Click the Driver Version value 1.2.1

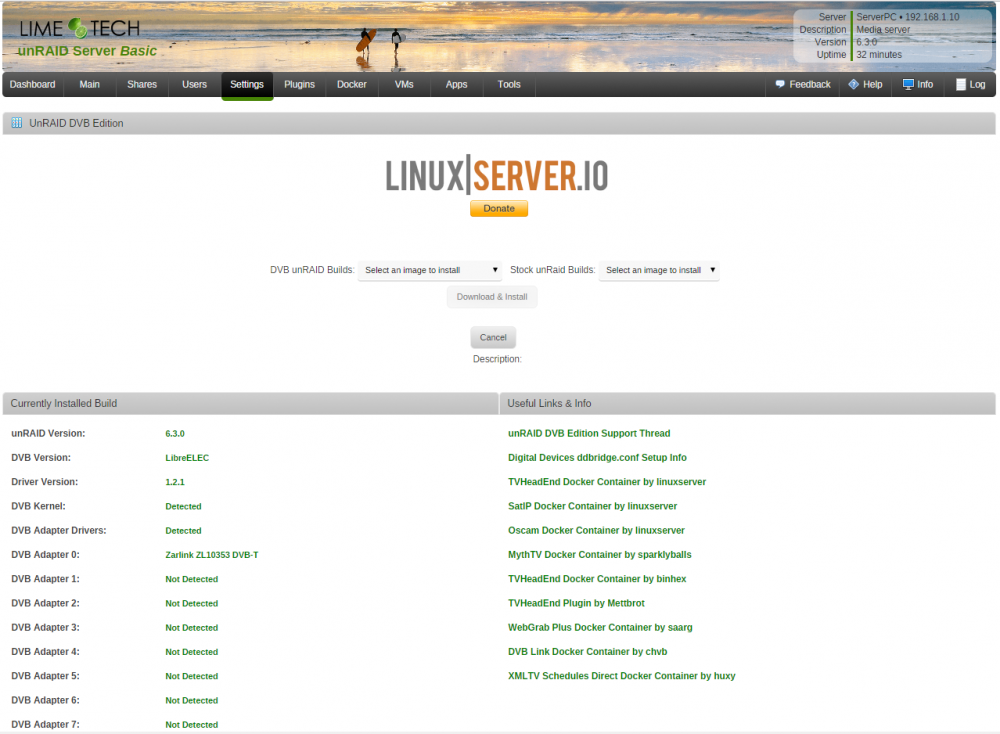tap(175, 482)
